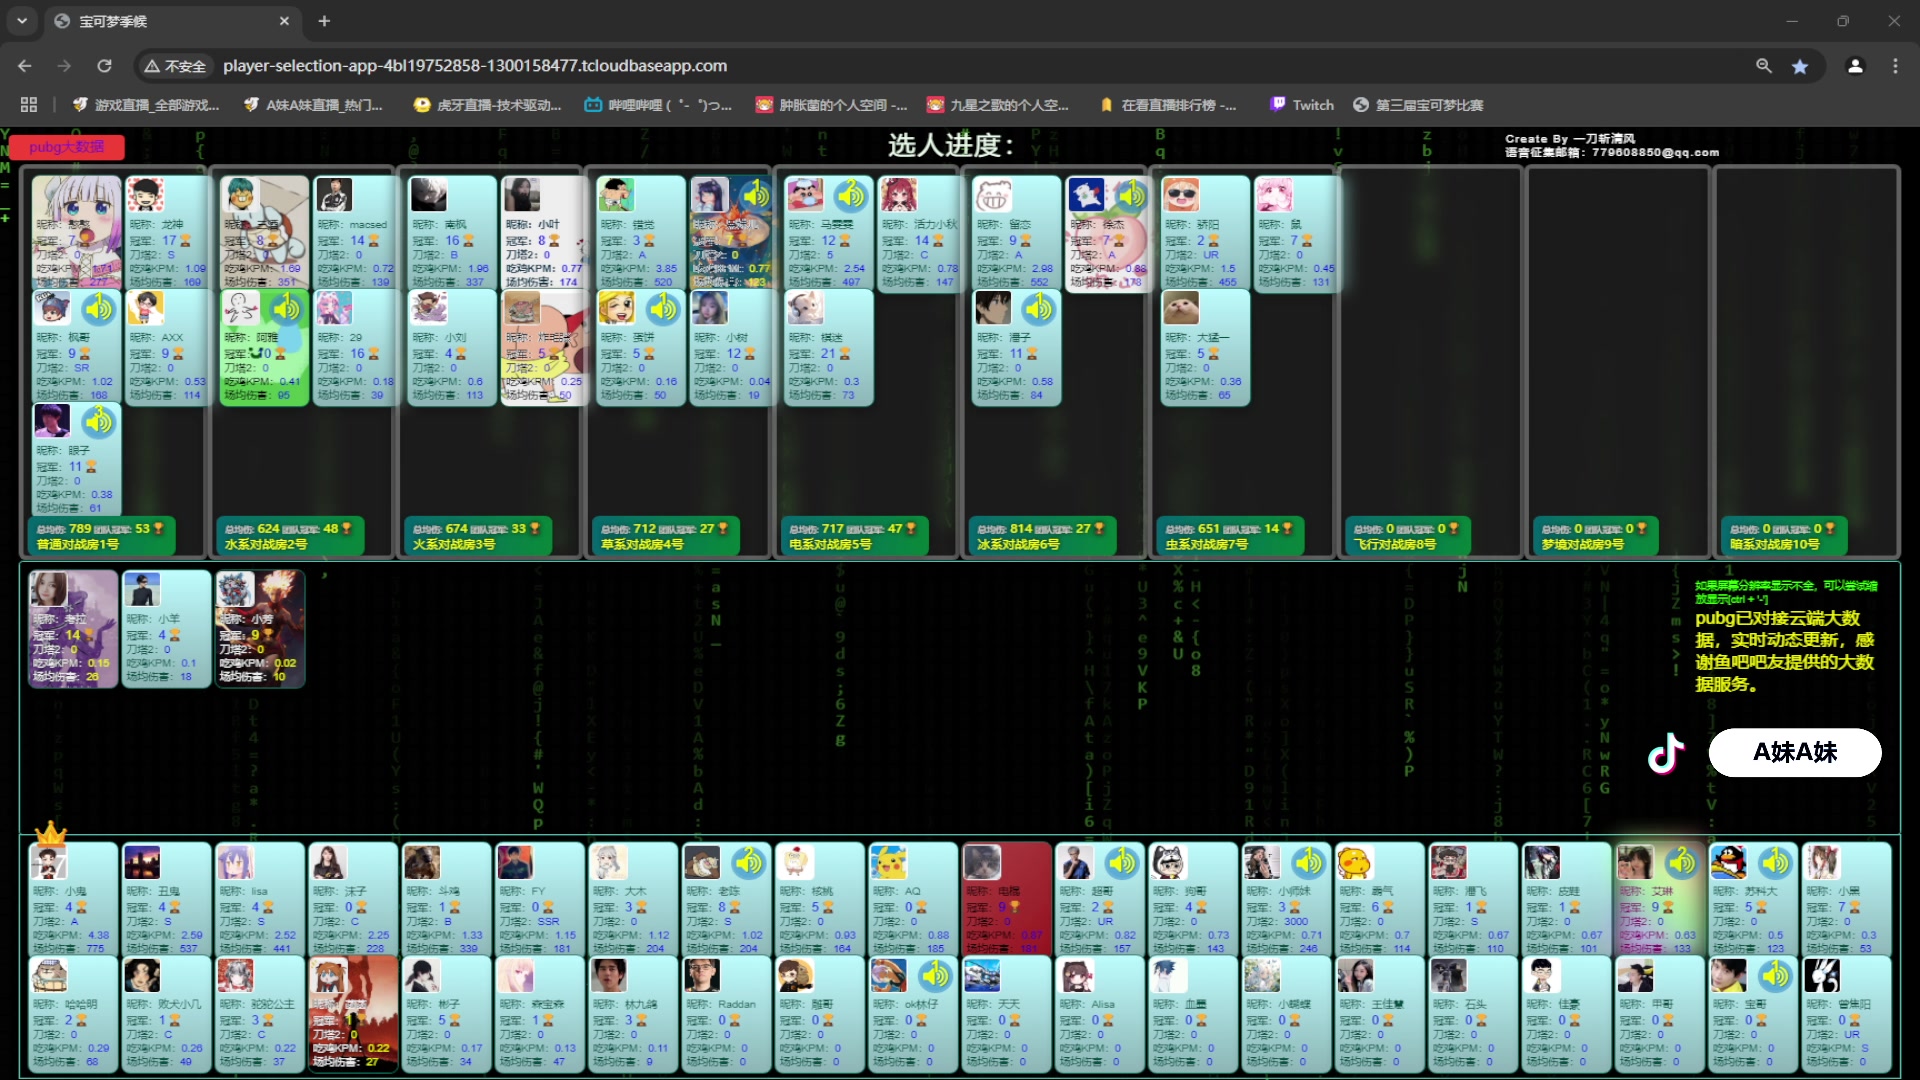Viewport: 1920px width, 1080px height.
Task: Click speaker icon on 蛋饼 card
Action: coord(663,309)
